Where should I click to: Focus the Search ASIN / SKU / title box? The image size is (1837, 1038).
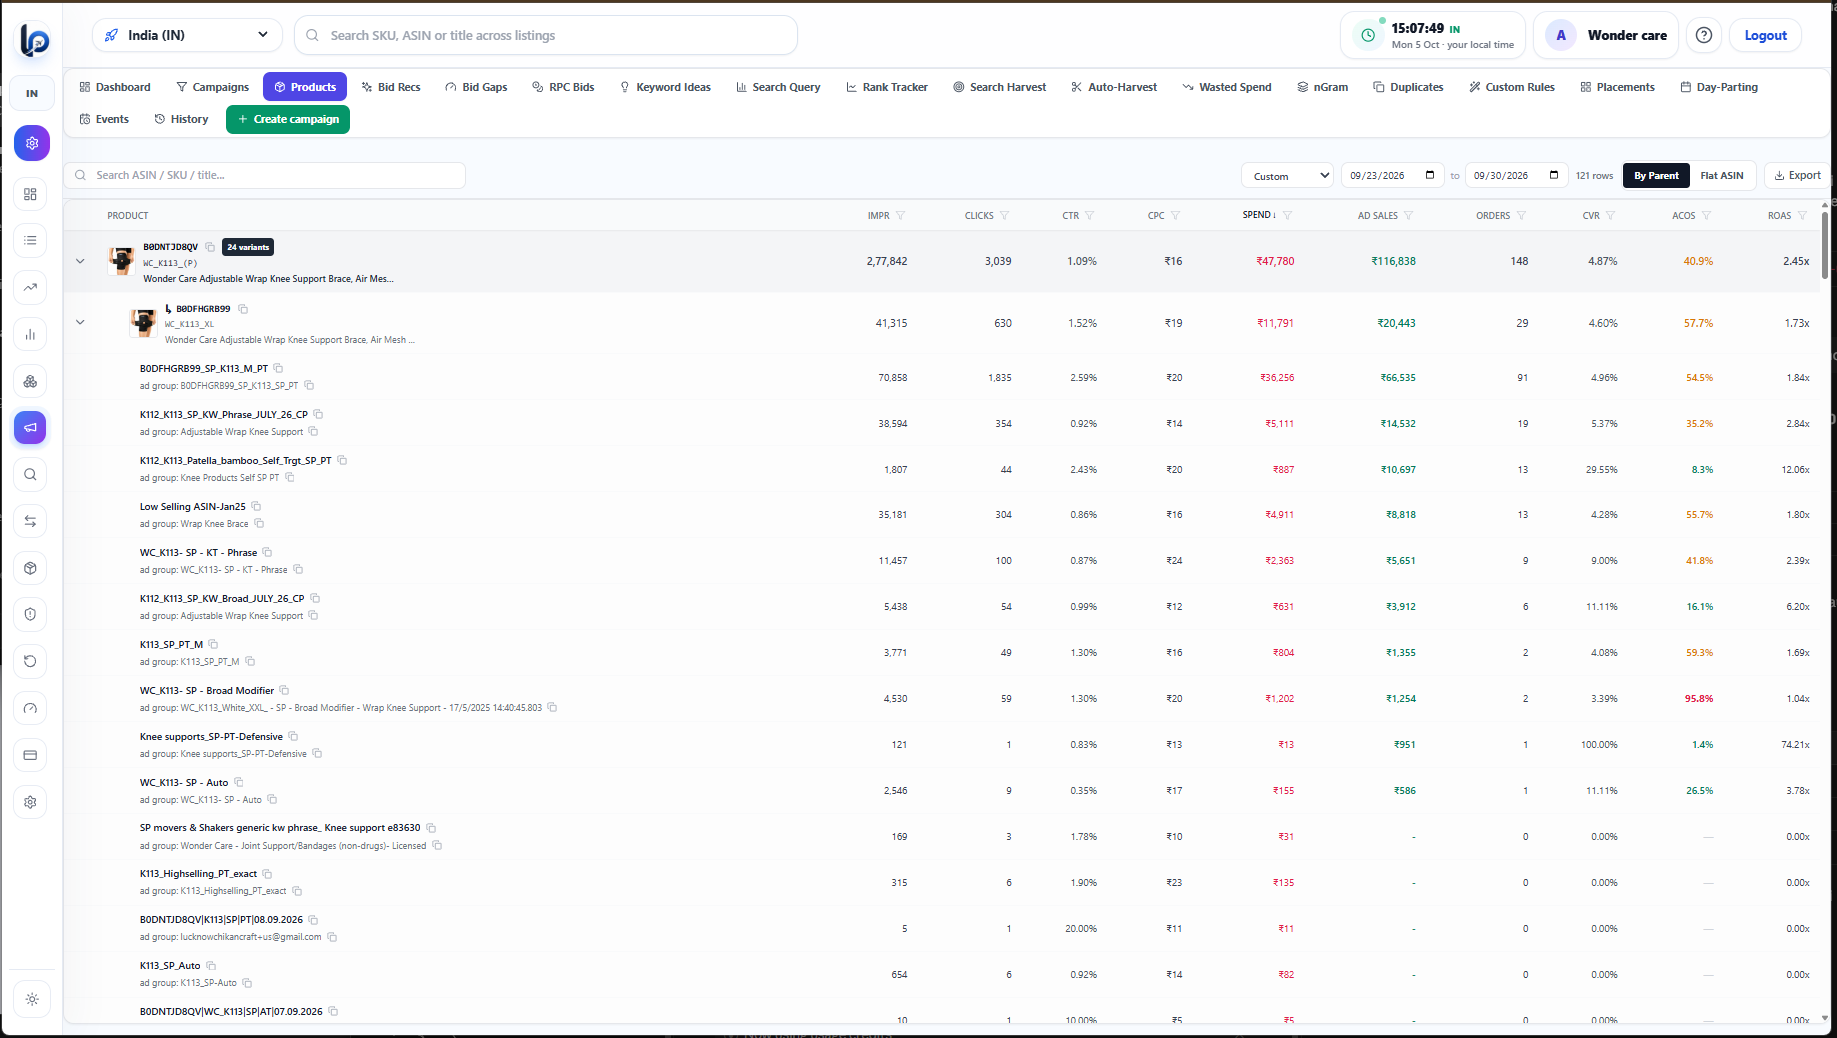tap(265, 175)
